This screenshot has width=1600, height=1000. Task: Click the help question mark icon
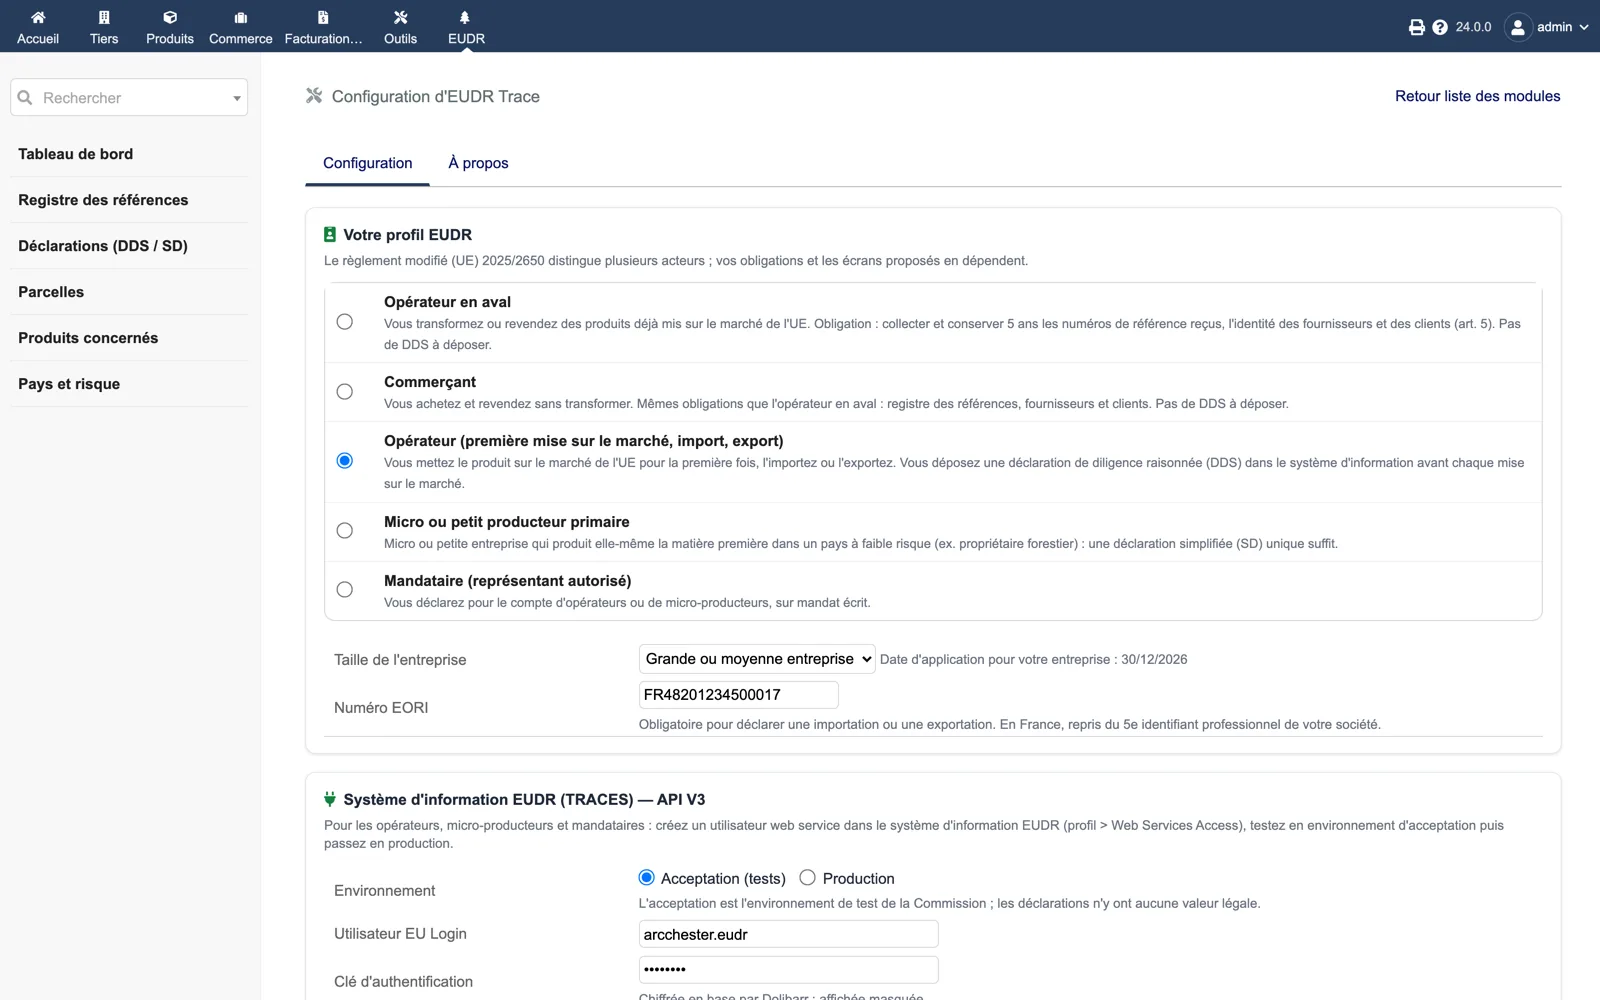[1440, 27]
